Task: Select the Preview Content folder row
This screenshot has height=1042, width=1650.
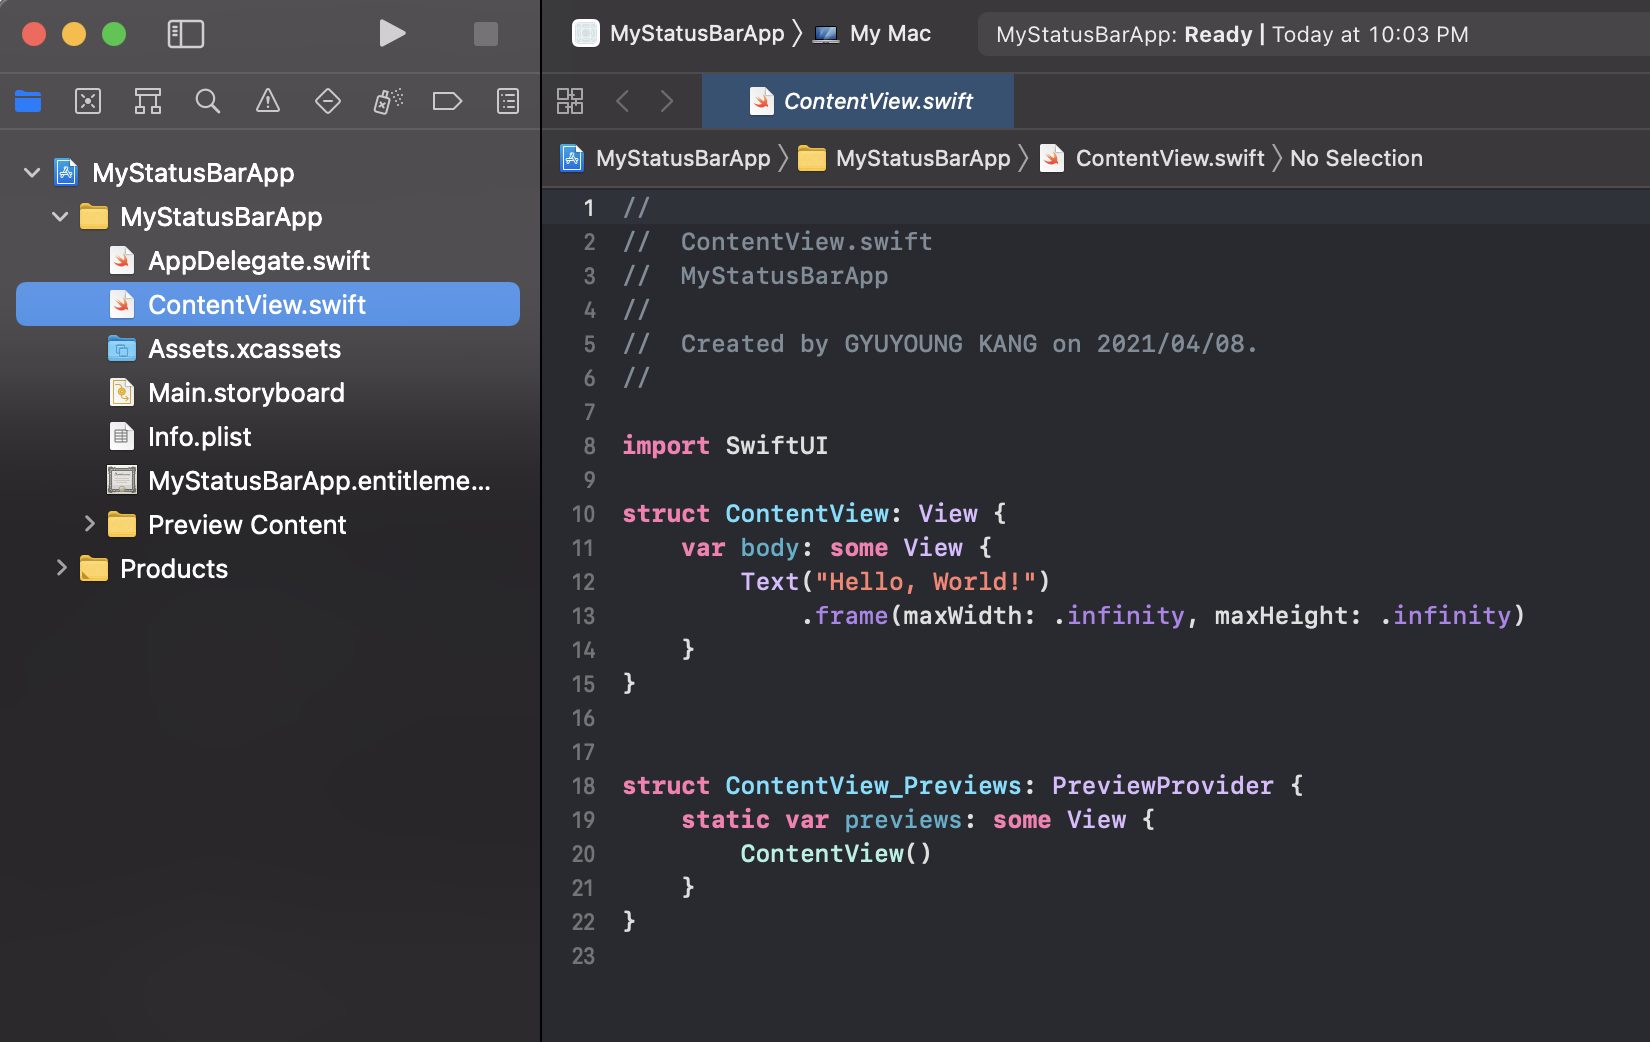Action: 268,525
